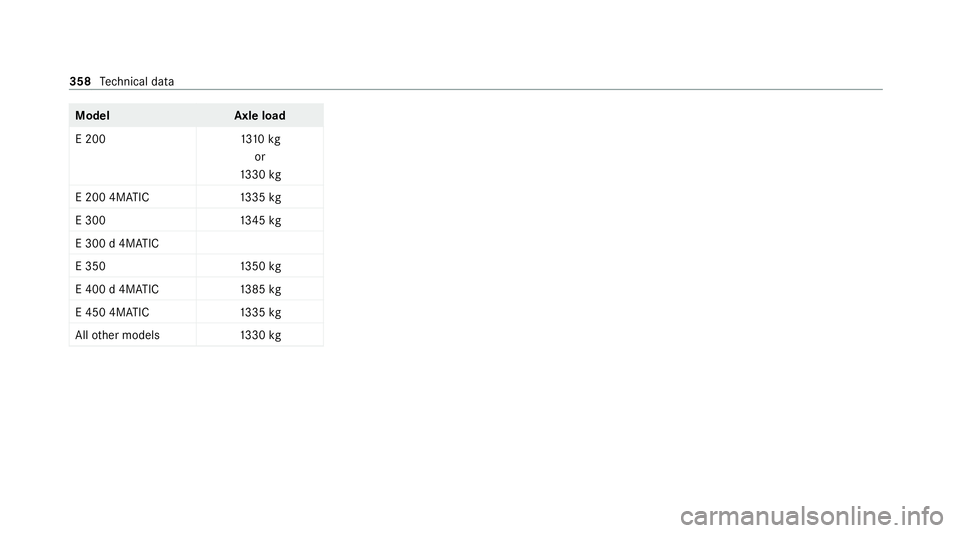Select the E 300 model cell
The image size is (960, 533).
(91, 220)
